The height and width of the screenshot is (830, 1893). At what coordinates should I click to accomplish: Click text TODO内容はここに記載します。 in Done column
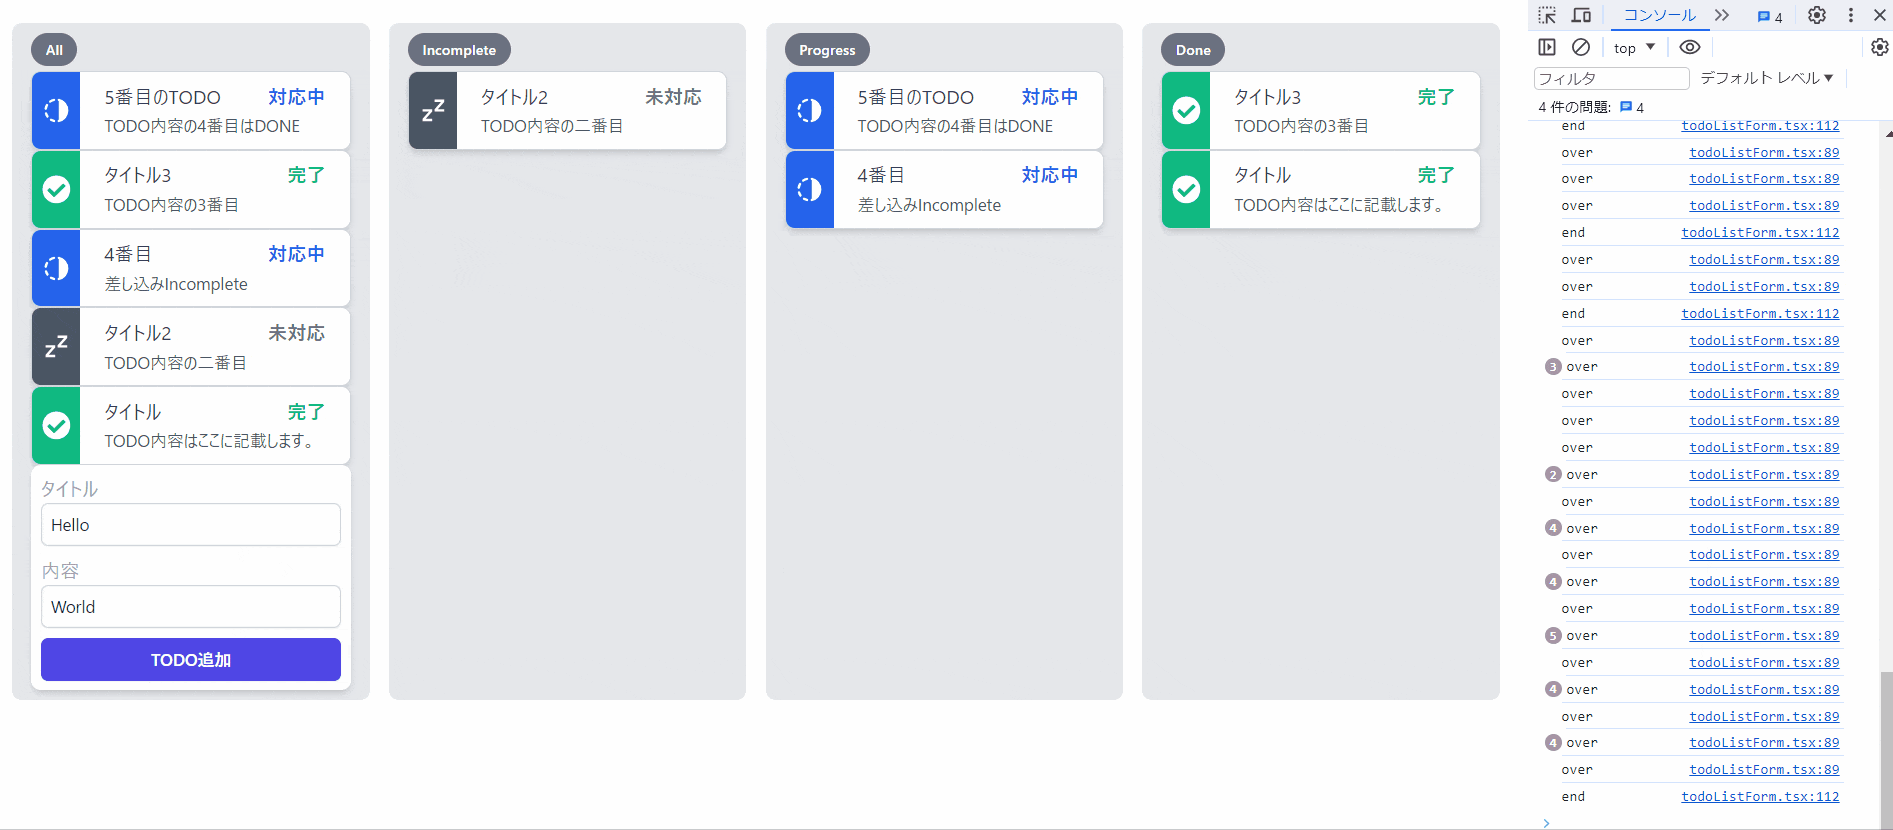(1338, 205)
